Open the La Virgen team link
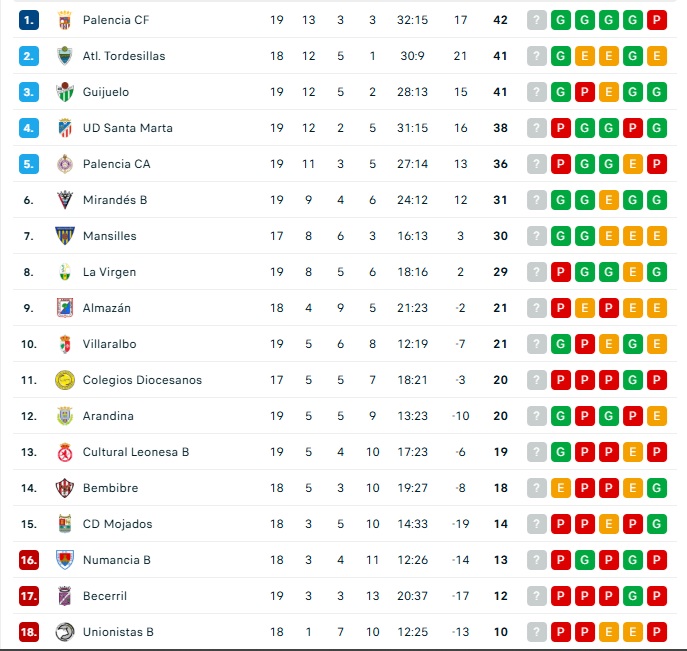This screenshot has width=687, height=651. (x=109, y=272)
